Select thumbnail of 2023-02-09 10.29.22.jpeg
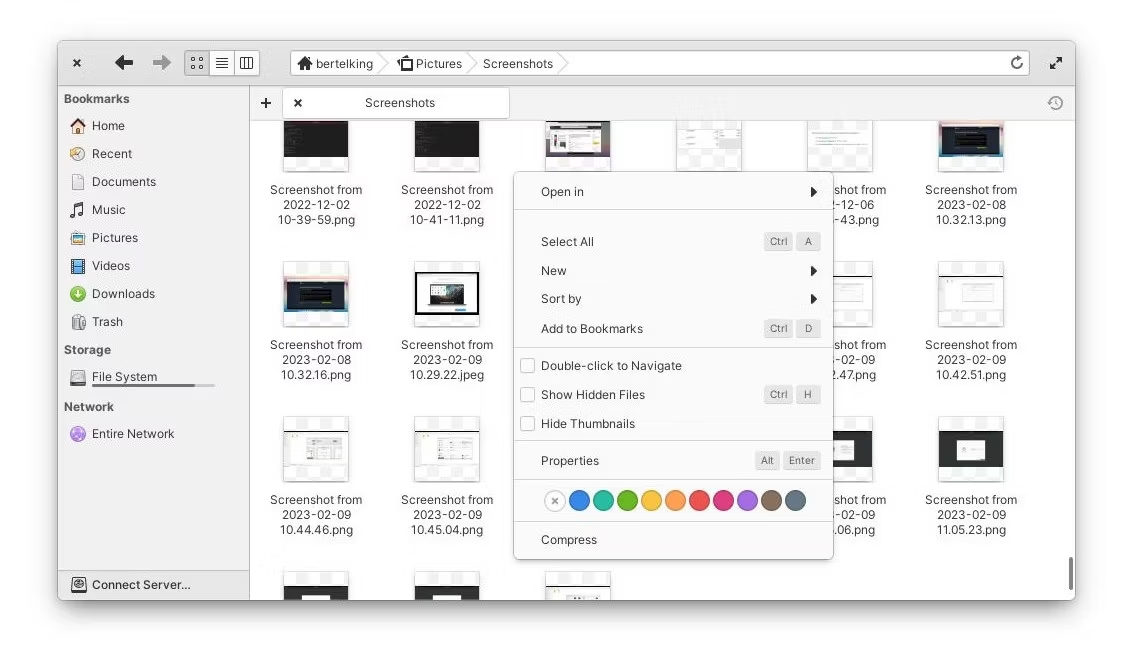 point(447,294)
